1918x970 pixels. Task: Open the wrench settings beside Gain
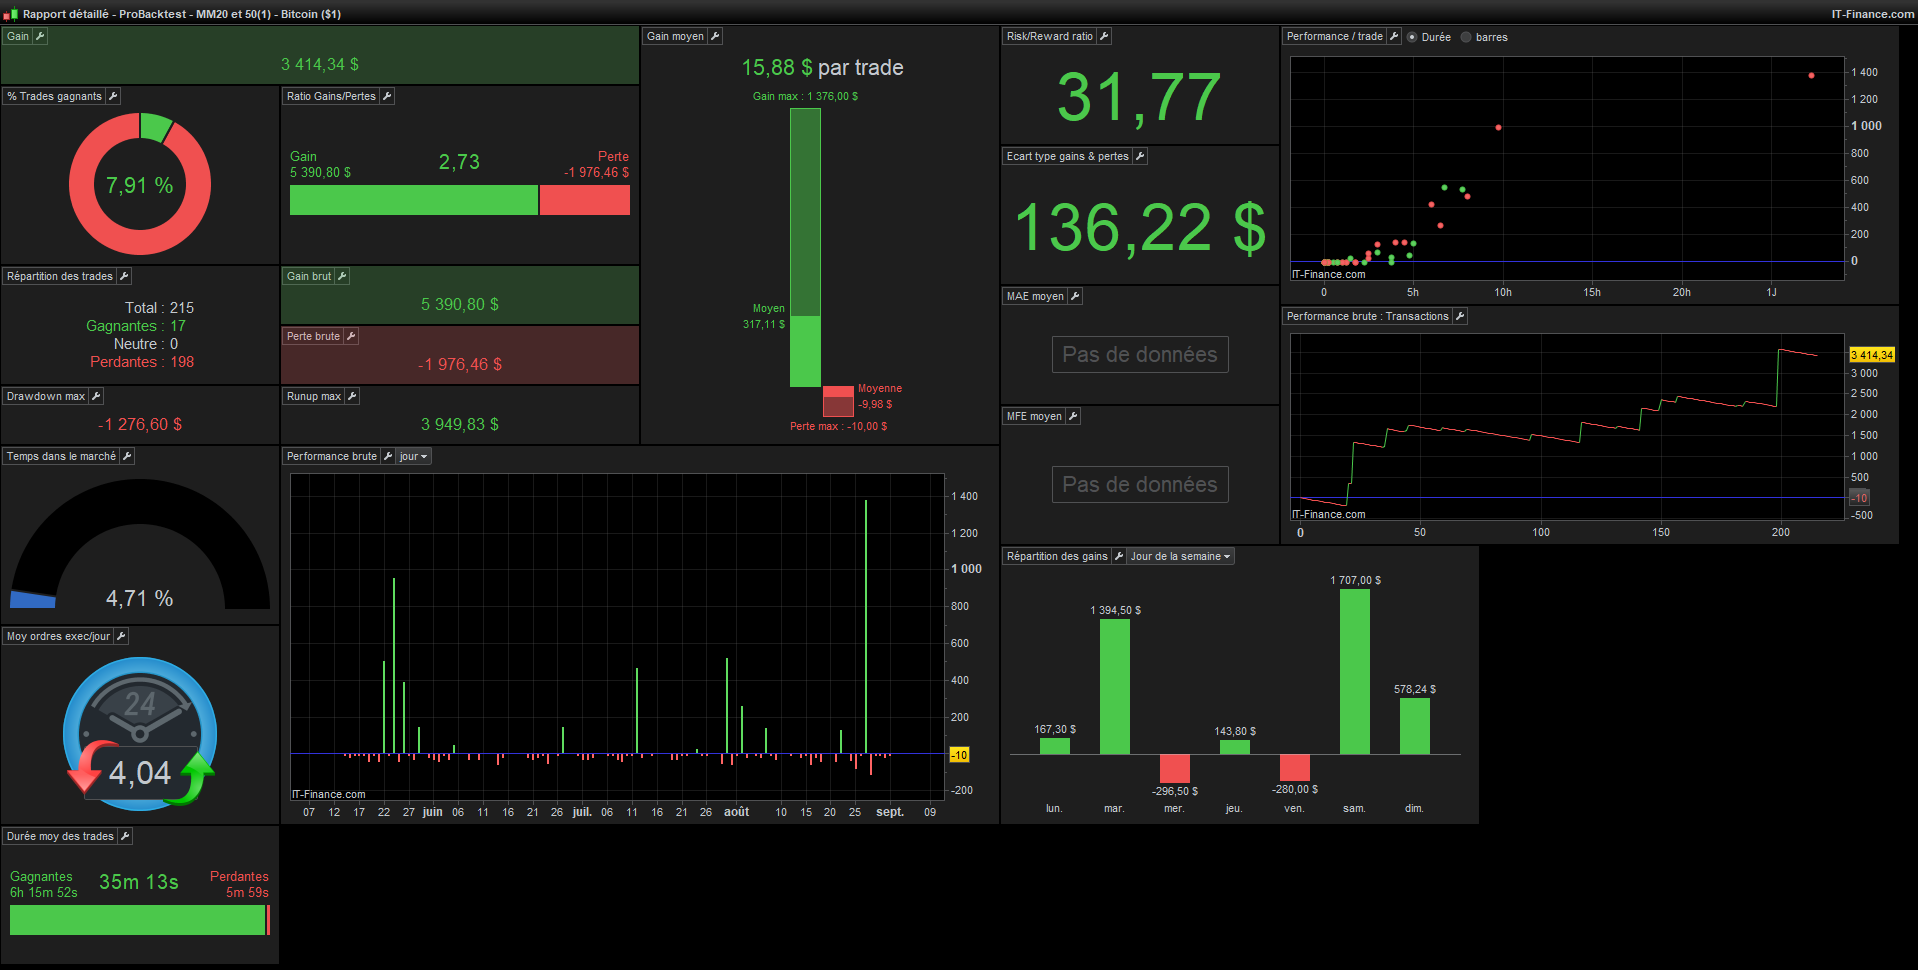[40, 36]
